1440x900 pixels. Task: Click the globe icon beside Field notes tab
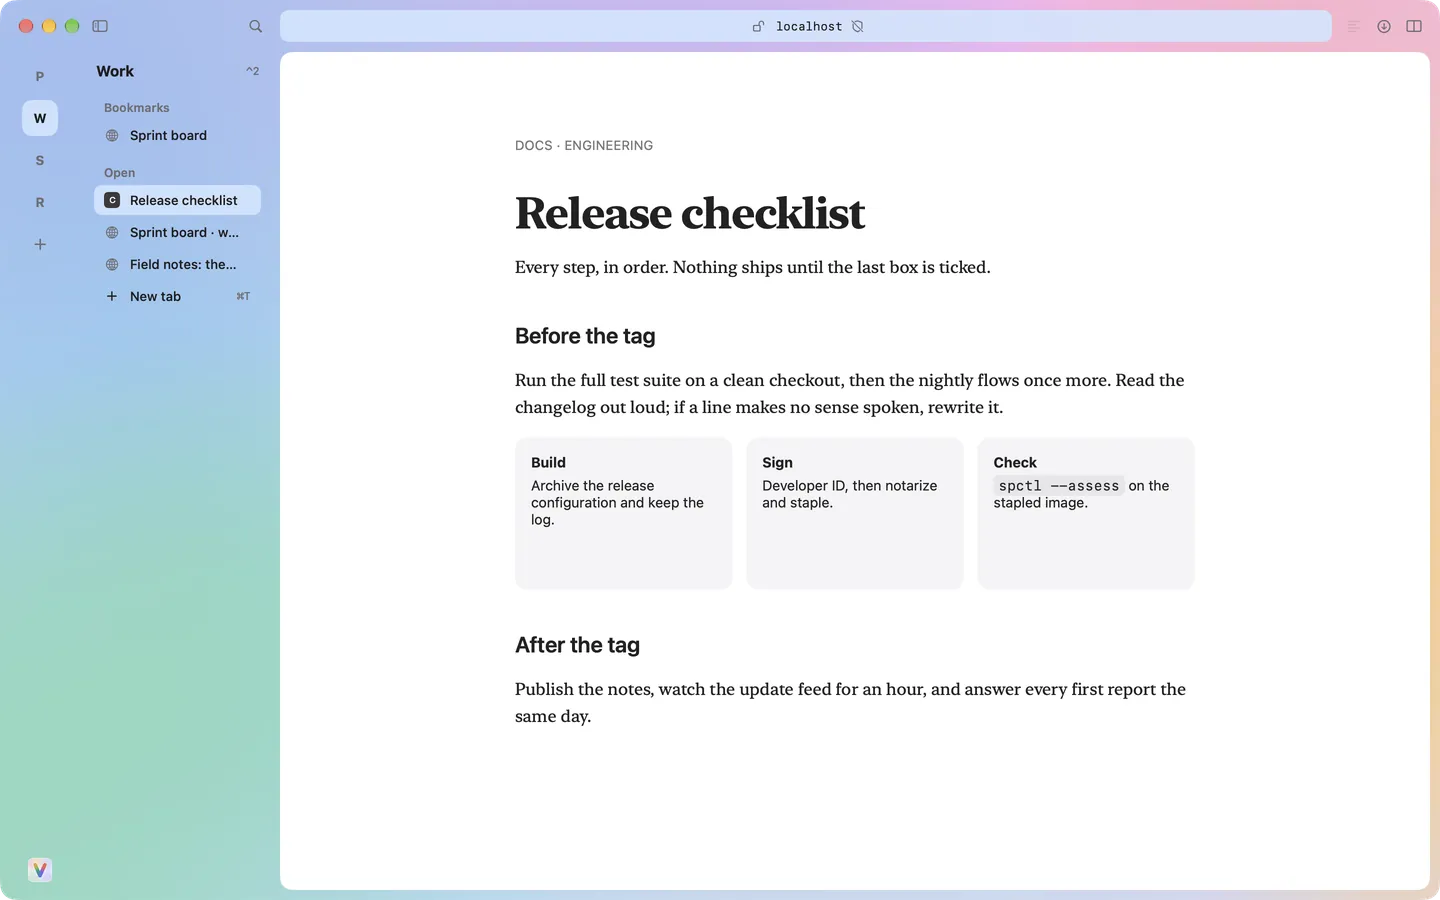click(112, 264)
